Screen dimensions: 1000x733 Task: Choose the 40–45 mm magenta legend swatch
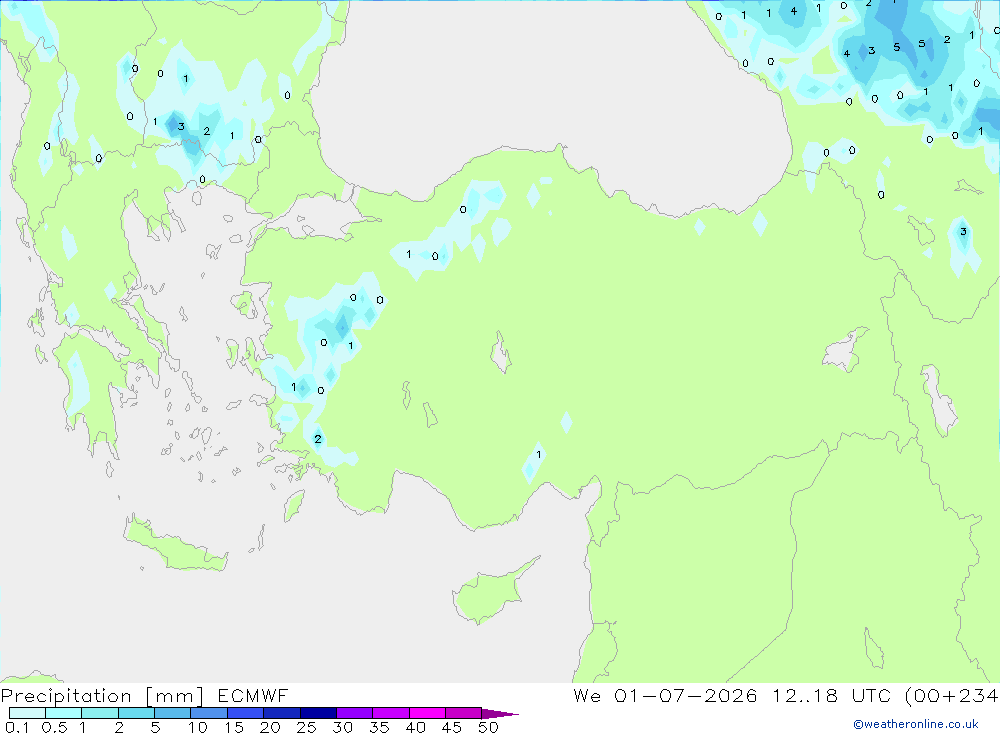(427, 713)
